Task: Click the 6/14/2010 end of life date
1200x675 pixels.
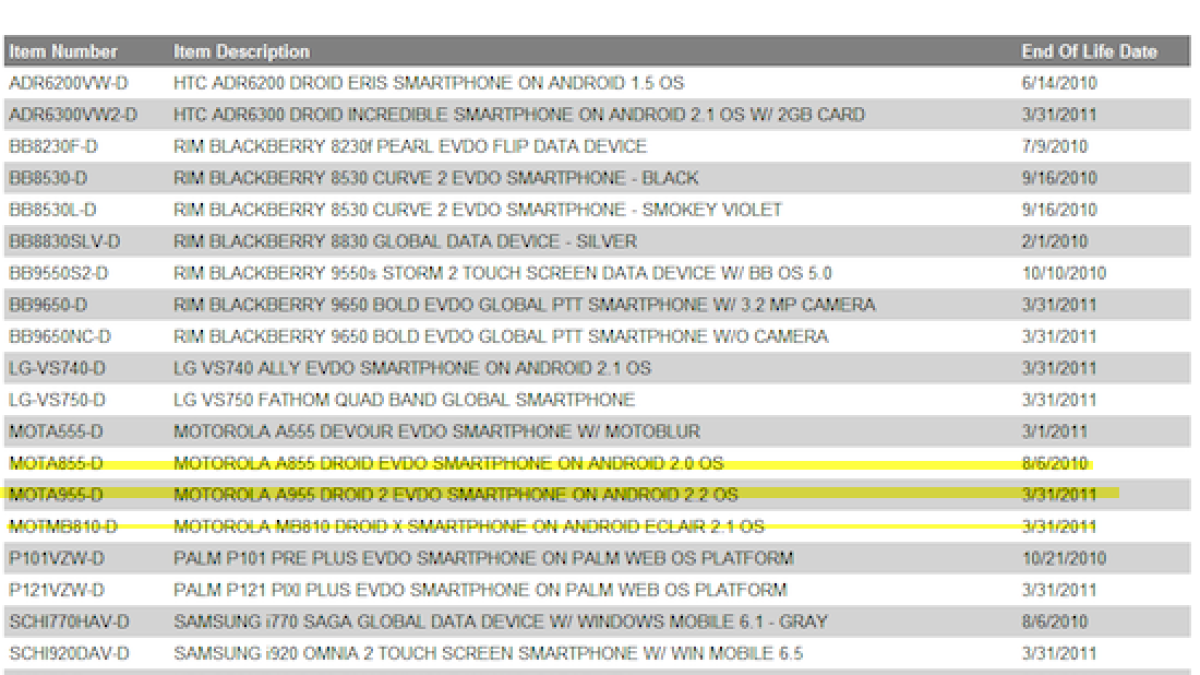Action: [x=1059, y=83]
